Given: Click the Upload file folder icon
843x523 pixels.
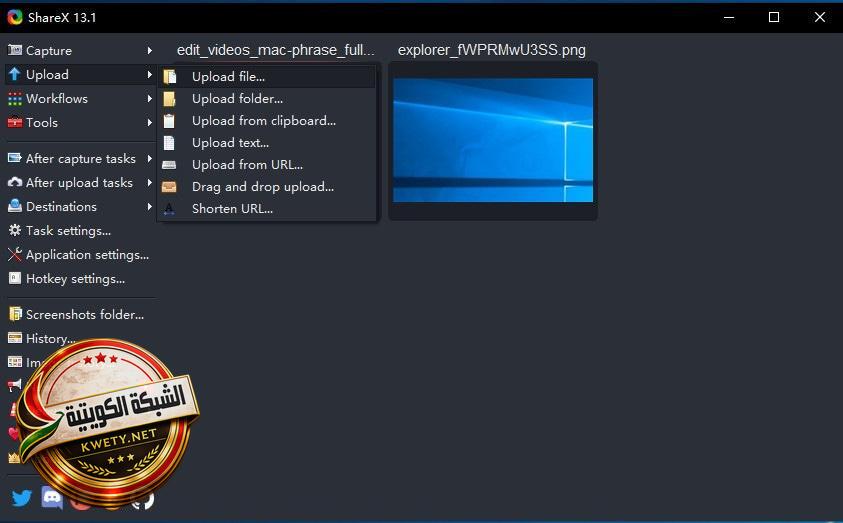Looking at the screenshot, I should (x=170, y=77).
